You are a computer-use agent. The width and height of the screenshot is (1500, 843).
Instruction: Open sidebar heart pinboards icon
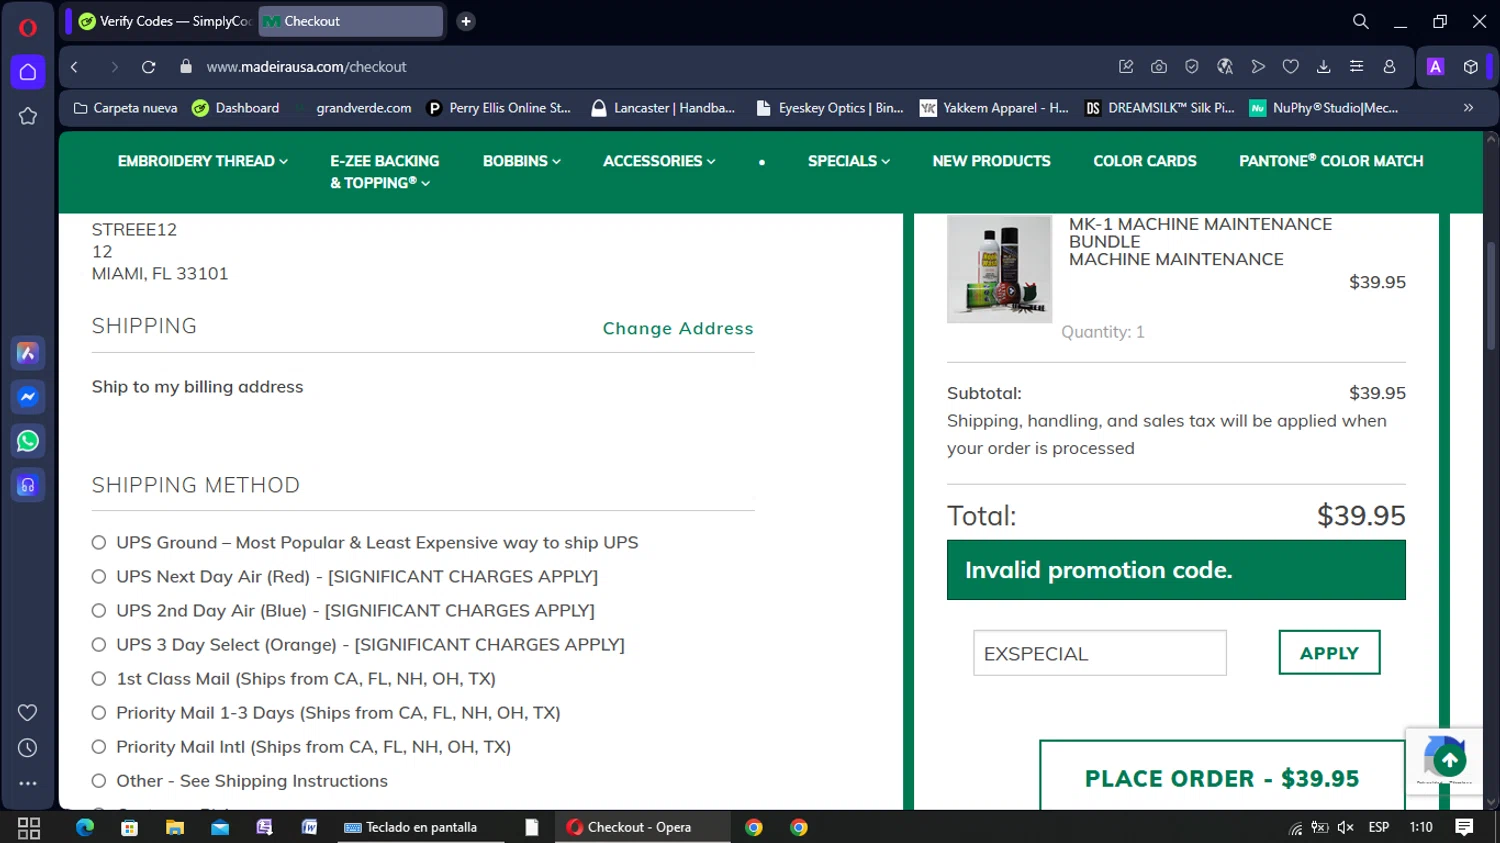tap(28, 712)
